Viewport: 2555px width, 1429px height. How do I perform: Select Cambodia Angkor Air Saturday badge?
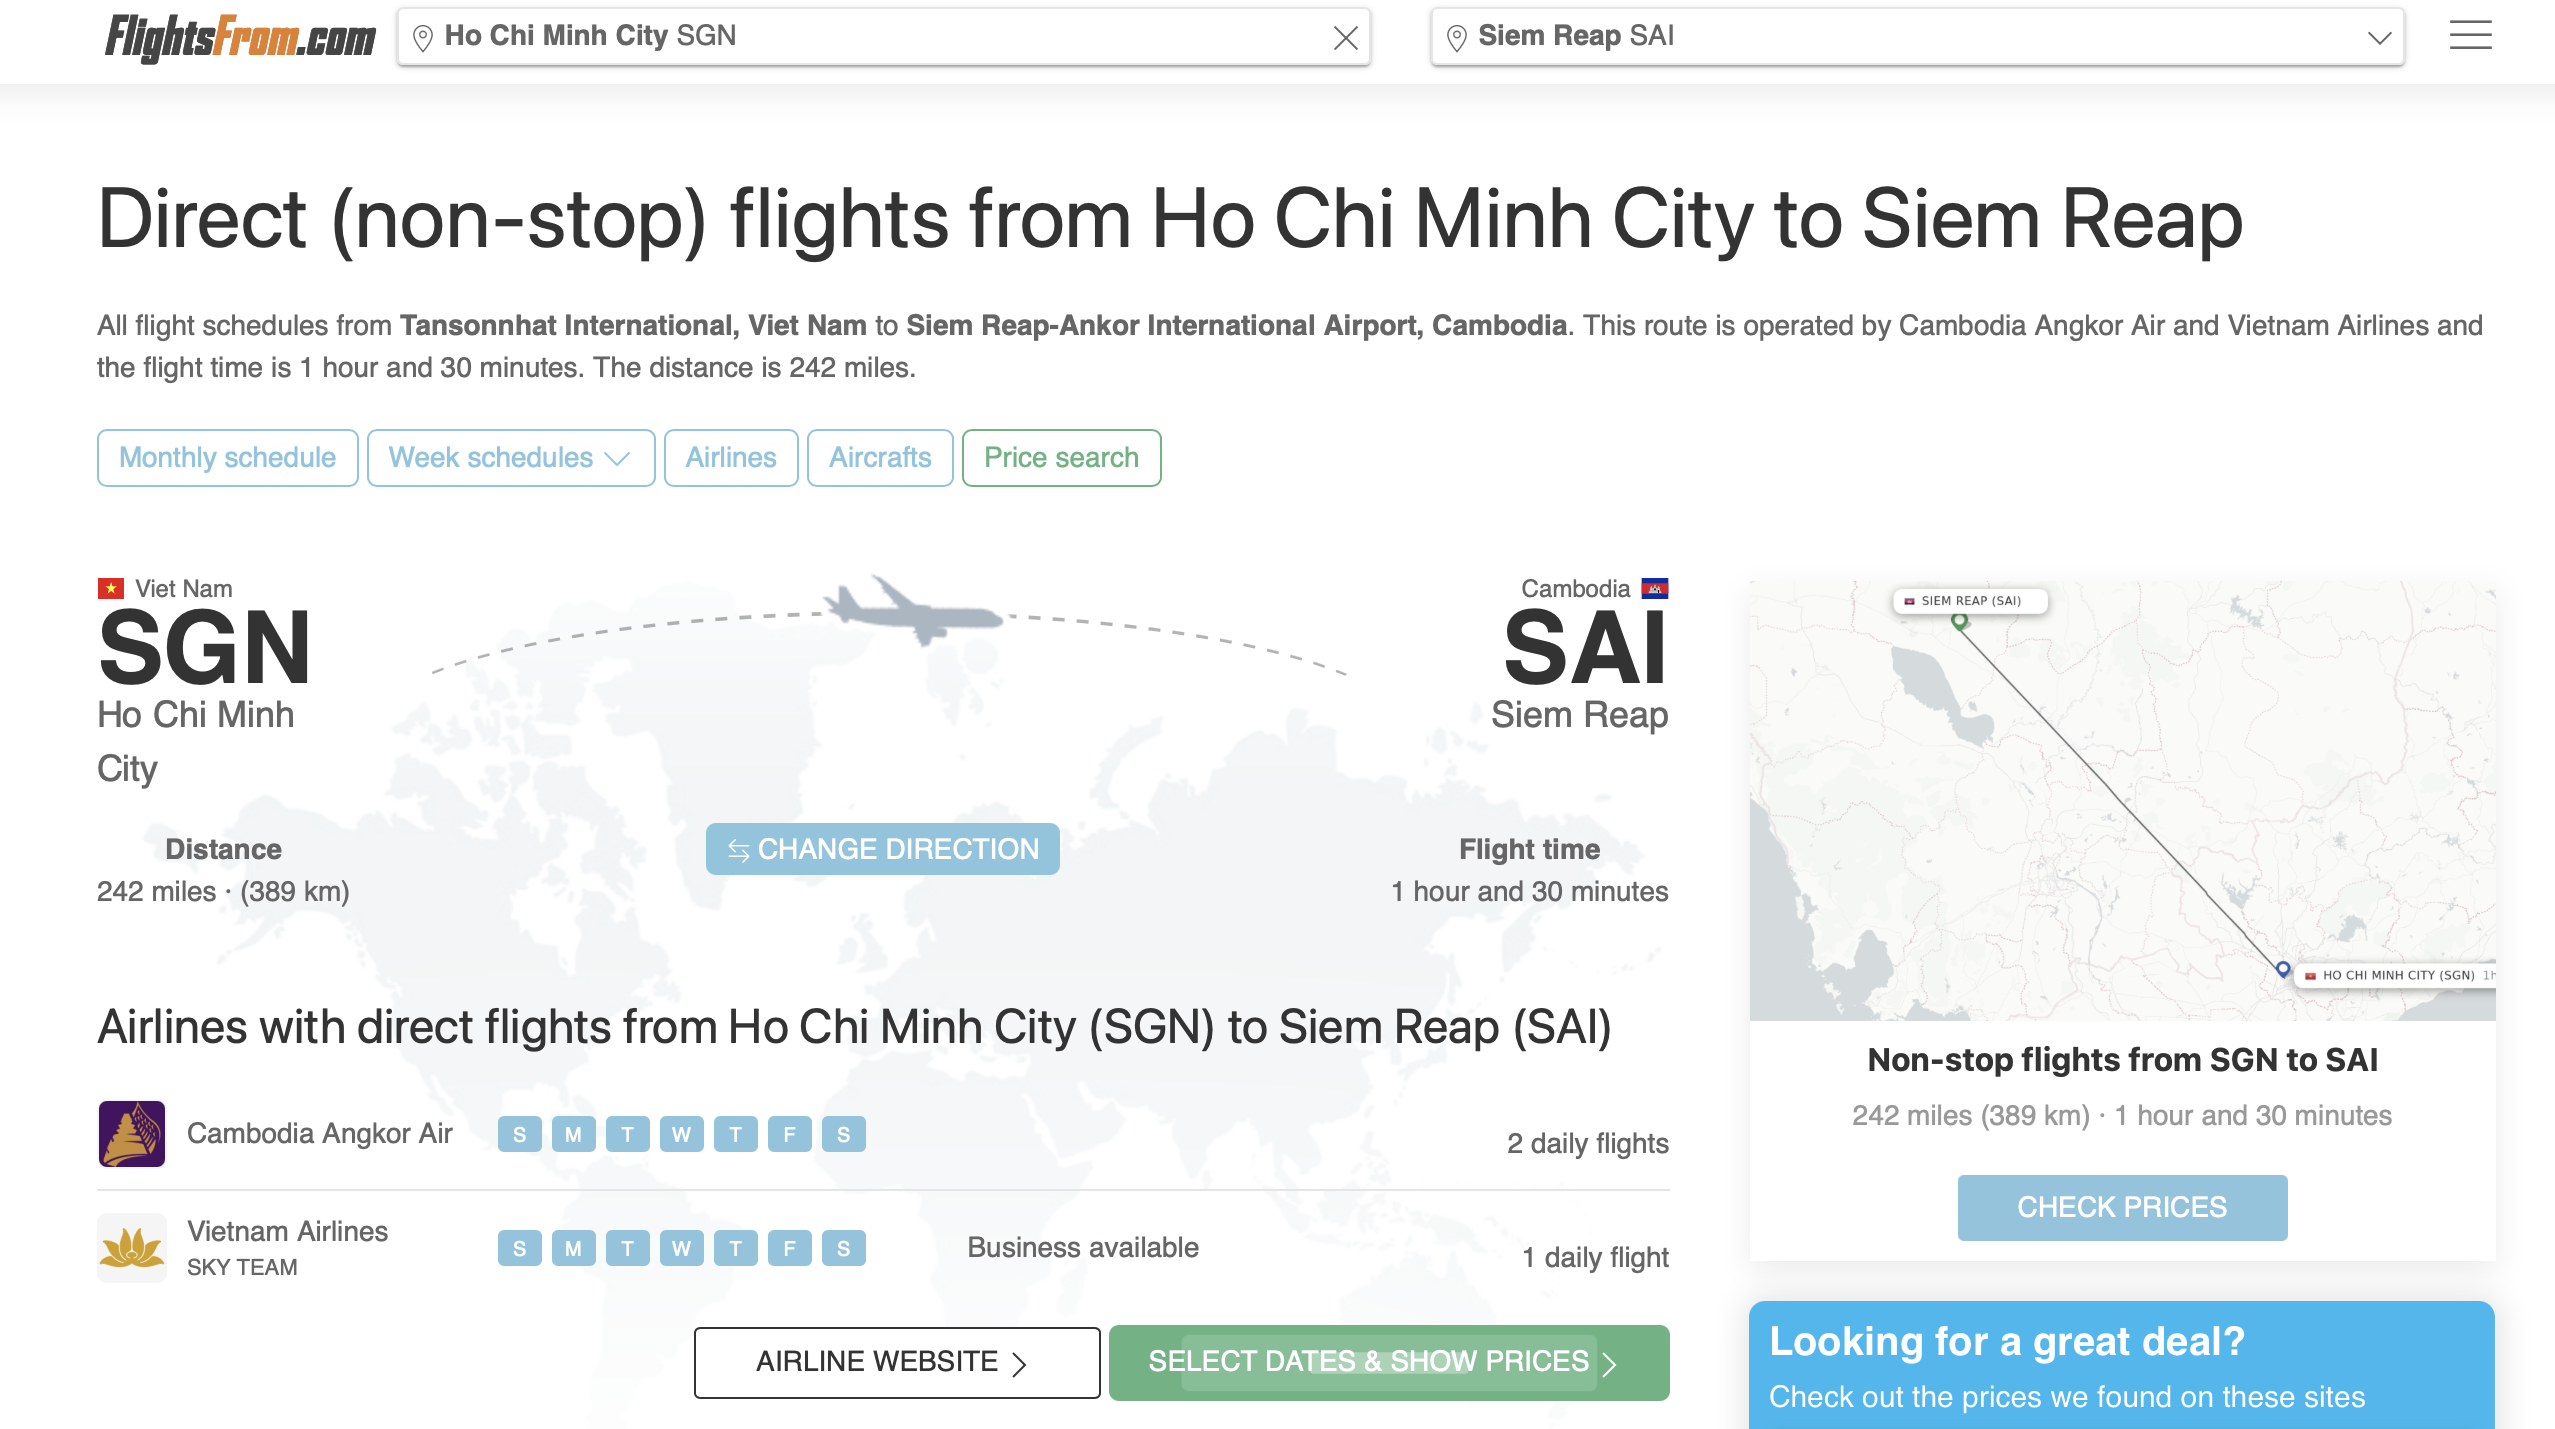tap(844, 1134)
